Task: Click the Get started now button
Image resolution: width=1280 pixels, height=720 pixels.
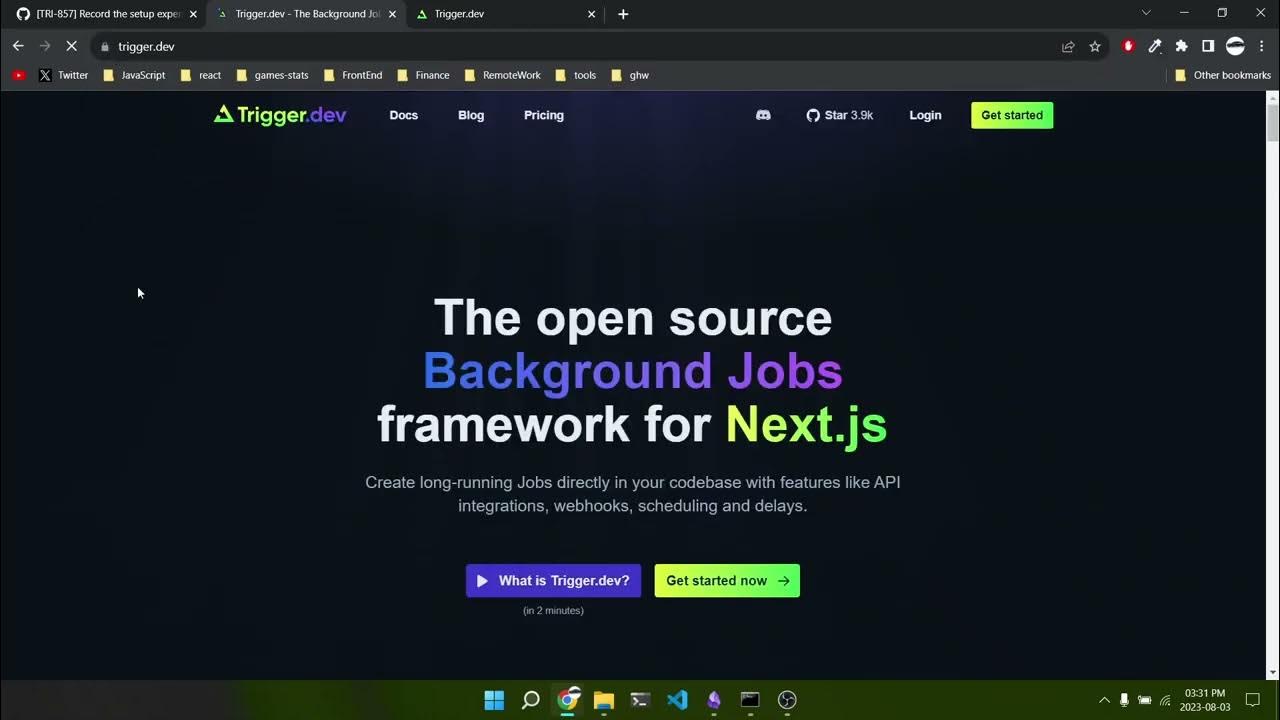Action: tap(727, 581)
